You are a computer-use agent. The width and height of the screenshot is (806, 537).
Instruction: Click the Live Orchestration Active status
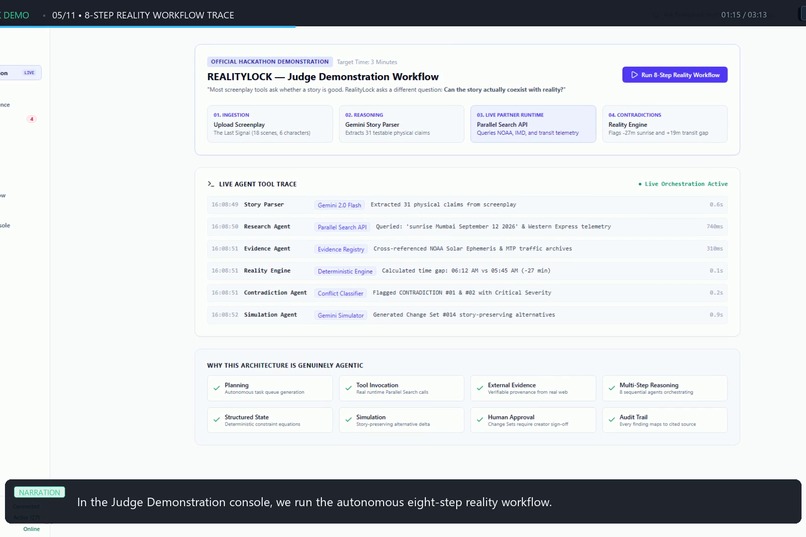(683, 184)
